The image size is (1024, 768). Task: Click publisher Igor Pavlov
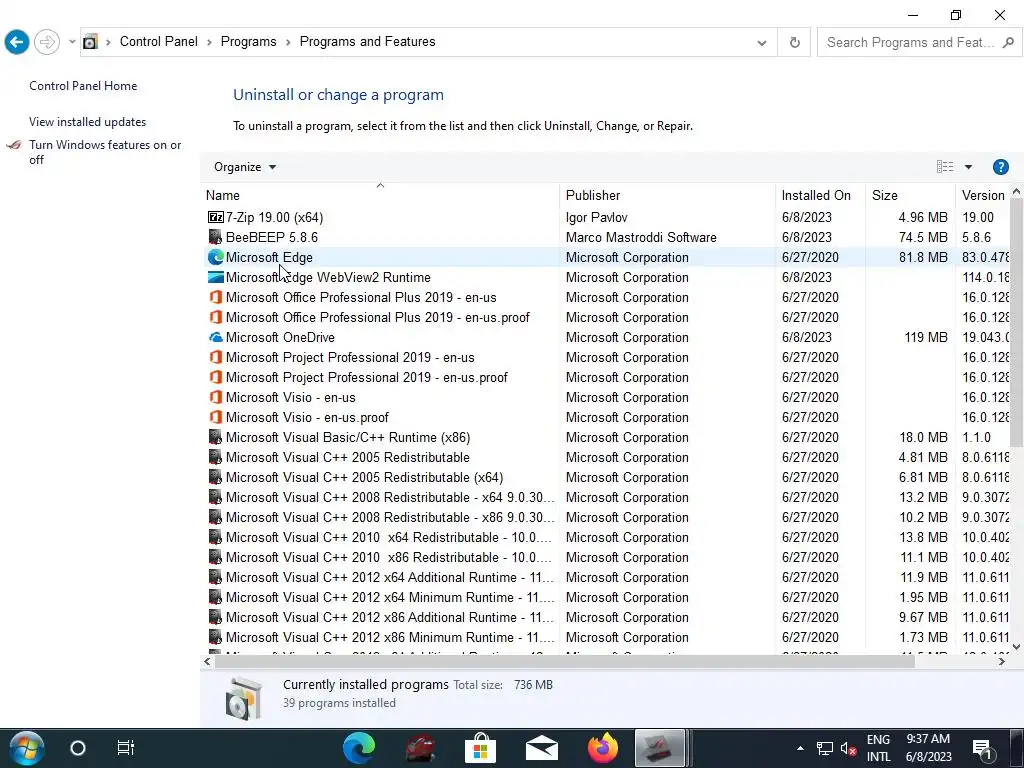pos(596,217)
